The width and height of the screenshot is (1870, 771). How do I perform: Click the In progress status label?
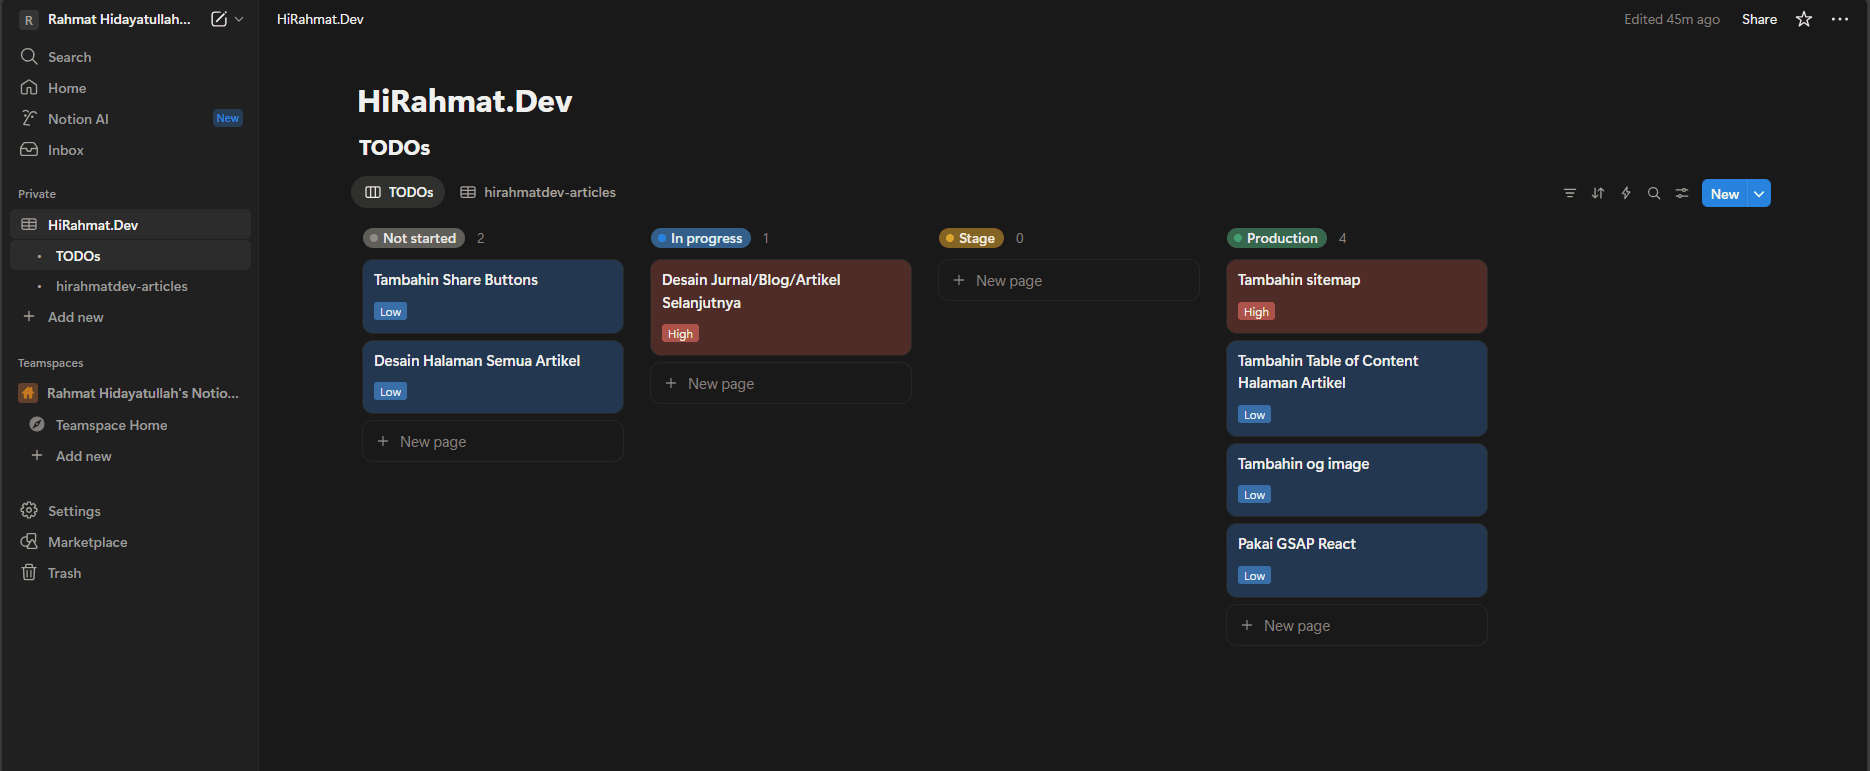tap(706, 238)
